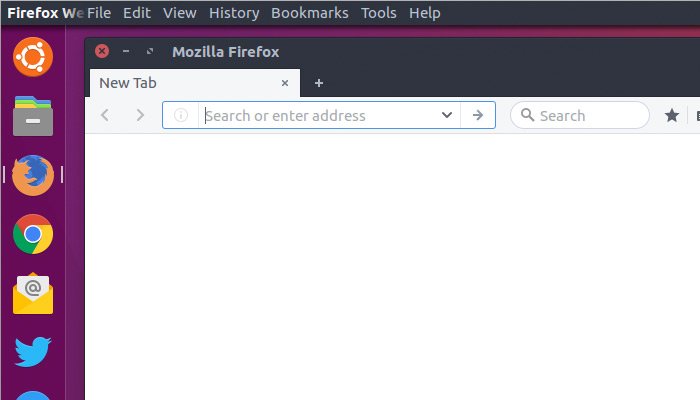This screenshot has width=700, height=400.
Task: Open the History menu
Action: click(x=234, y=13)
